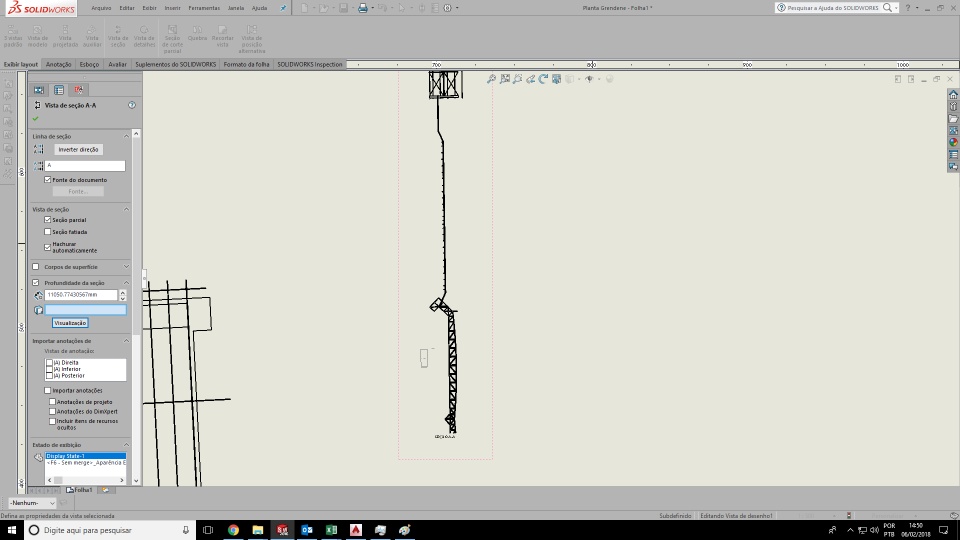Switch to Anotação tab
960x540 pixels.
pos(58,64)
